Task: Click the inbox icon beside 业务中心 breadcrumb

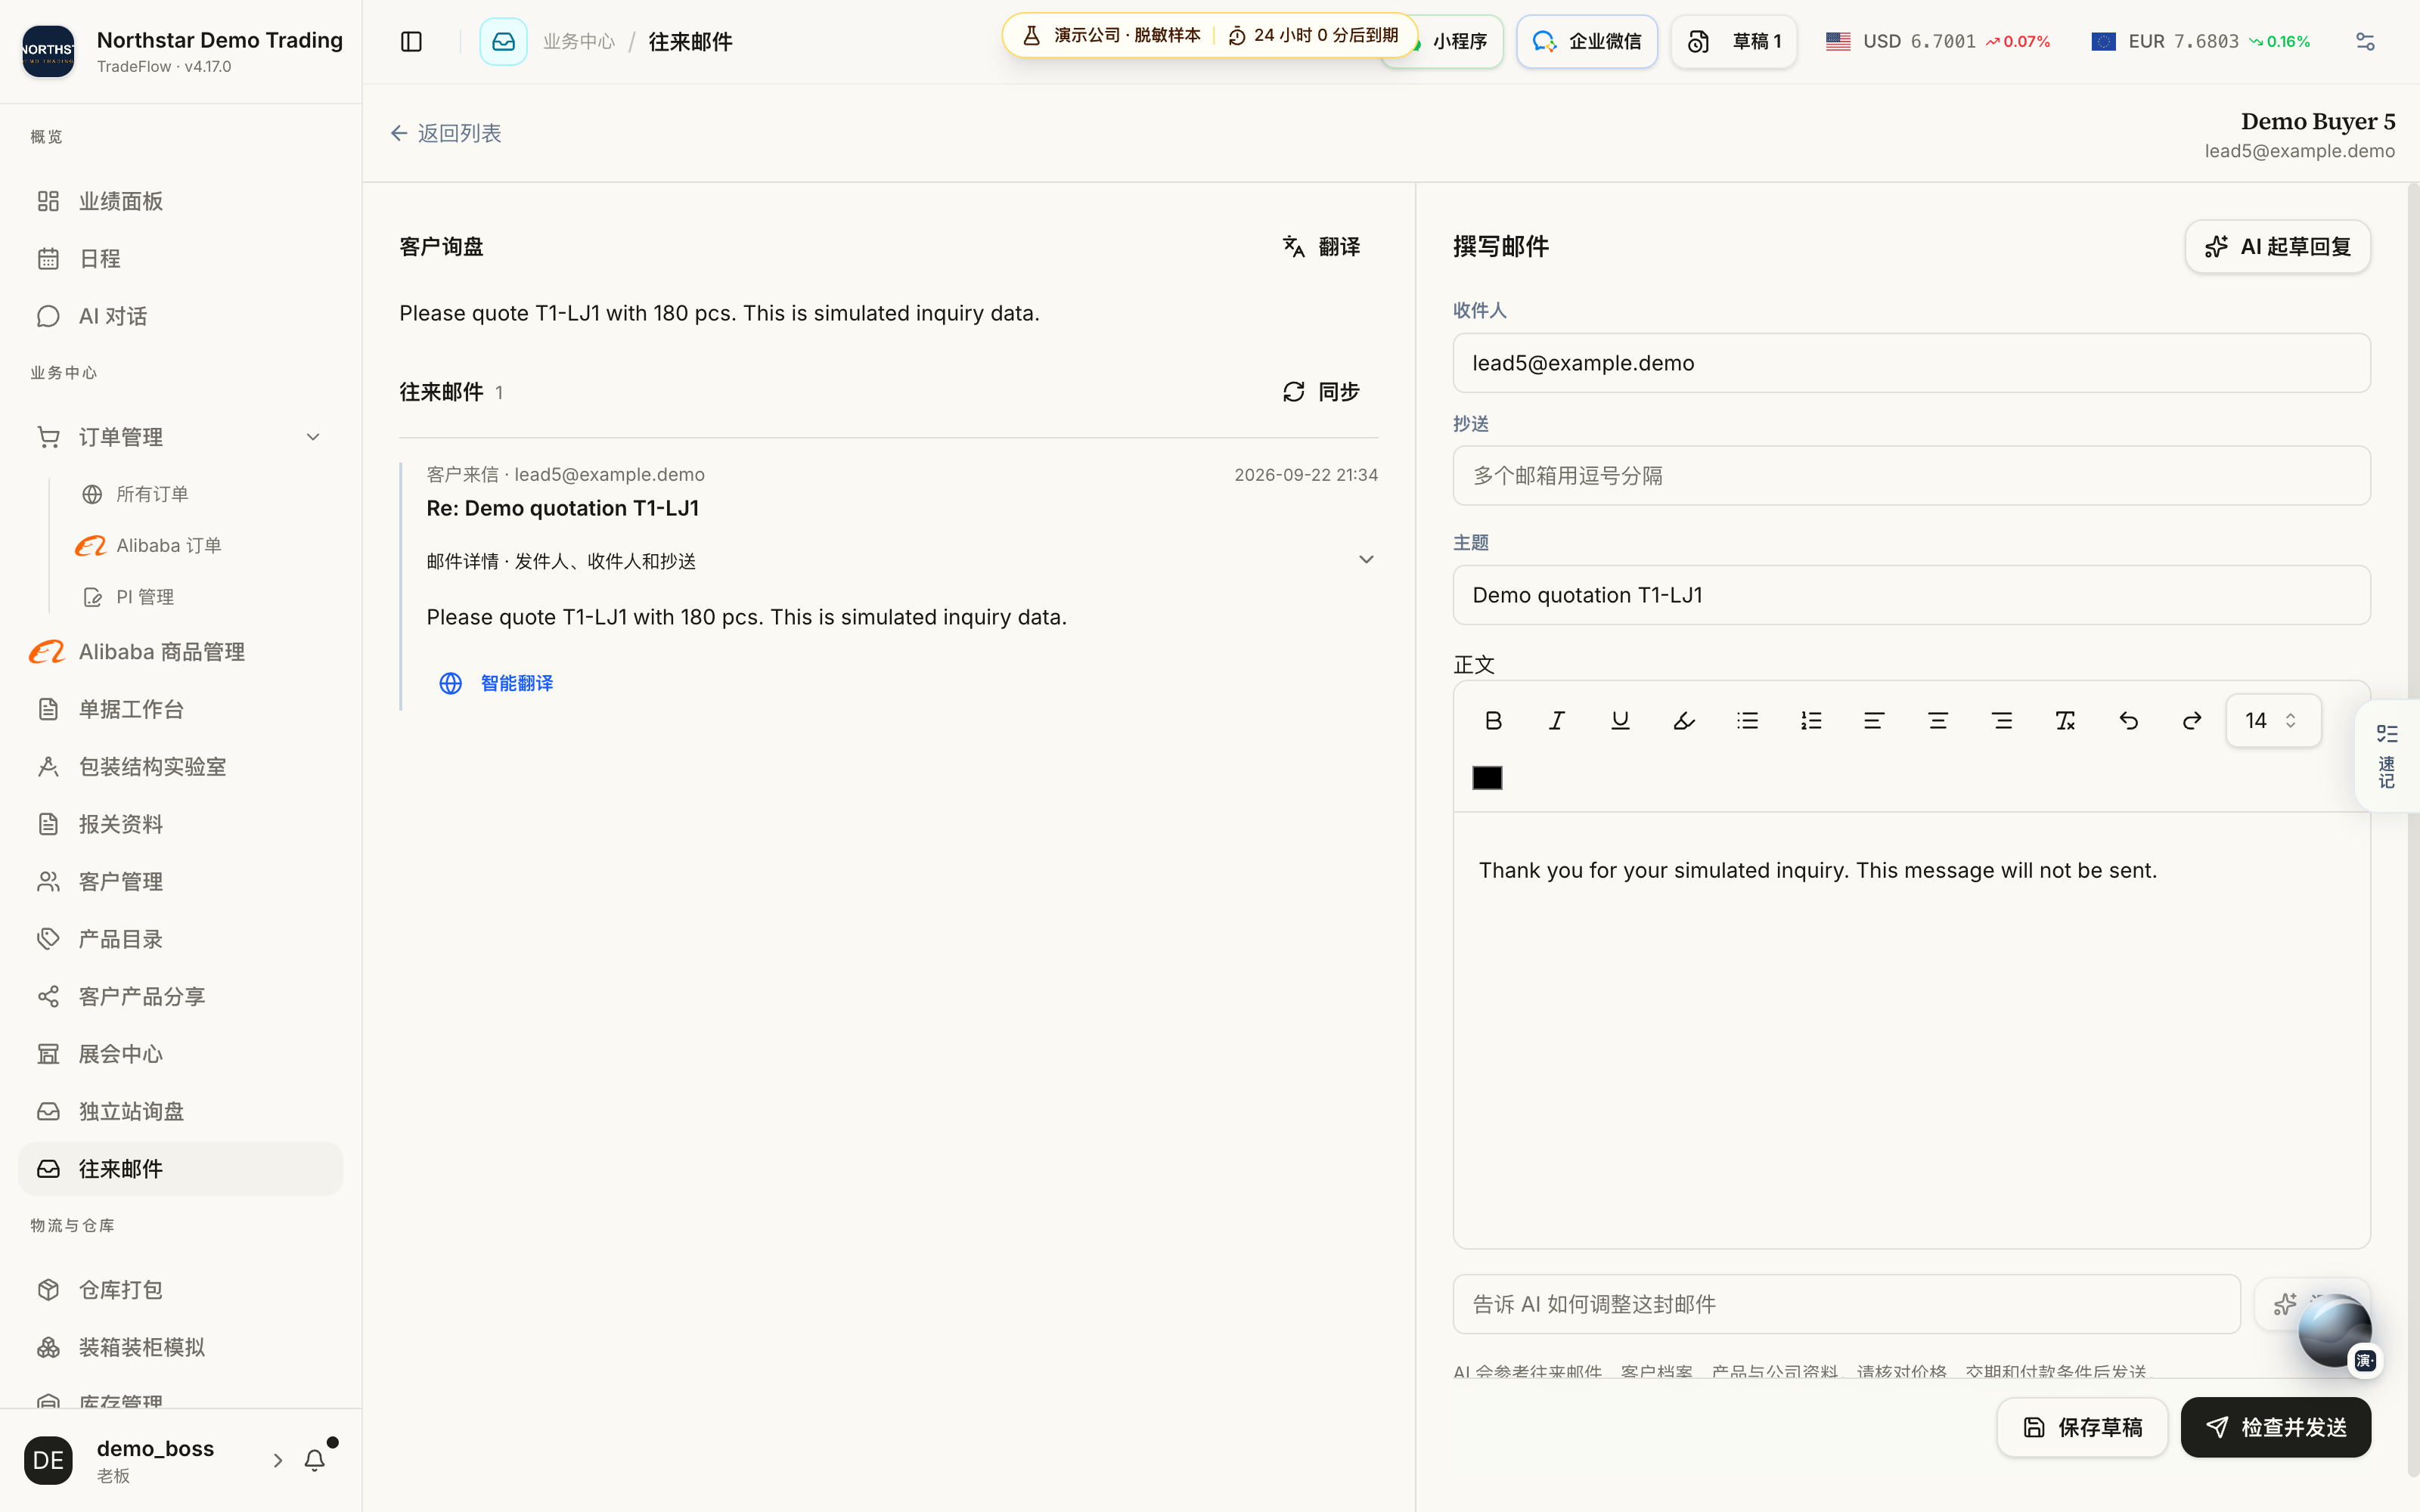Action: (503, 41)
